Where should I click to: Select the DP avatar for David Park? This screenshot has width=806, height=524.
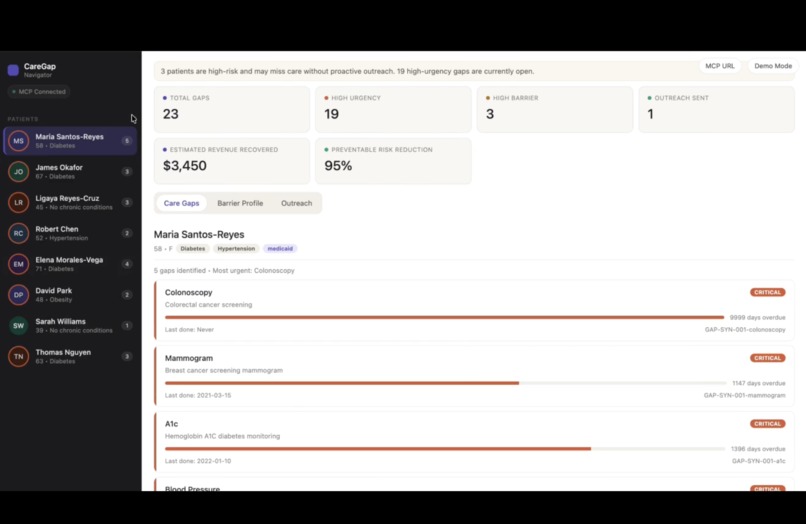pos(19,295)
